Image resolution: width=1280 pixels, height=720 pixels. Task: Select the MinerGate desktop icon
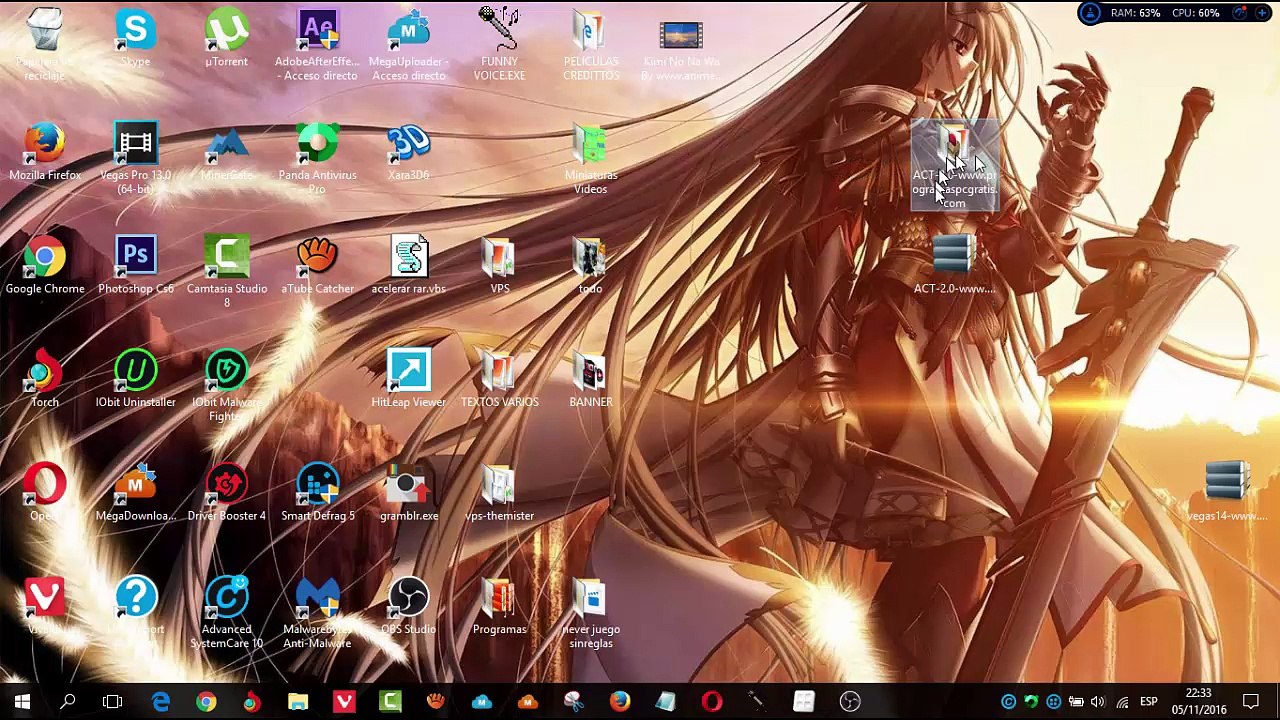coord(226,153)
